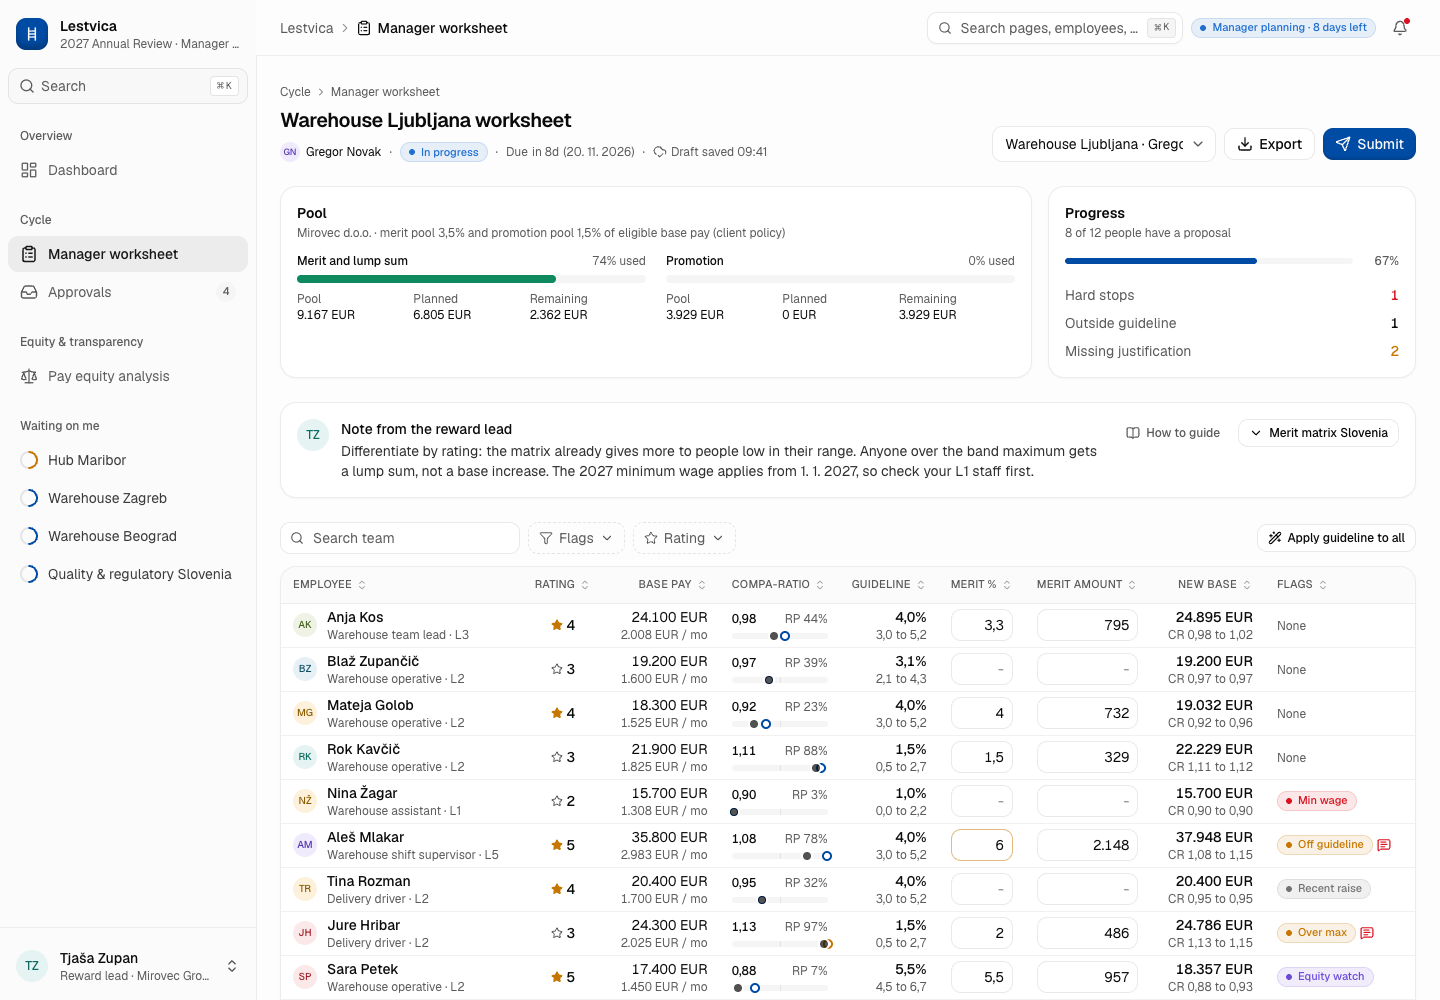Viewport: 1440px width, 1000px height.
Task: Click the Submit button
Action: tap(1369, 144)
